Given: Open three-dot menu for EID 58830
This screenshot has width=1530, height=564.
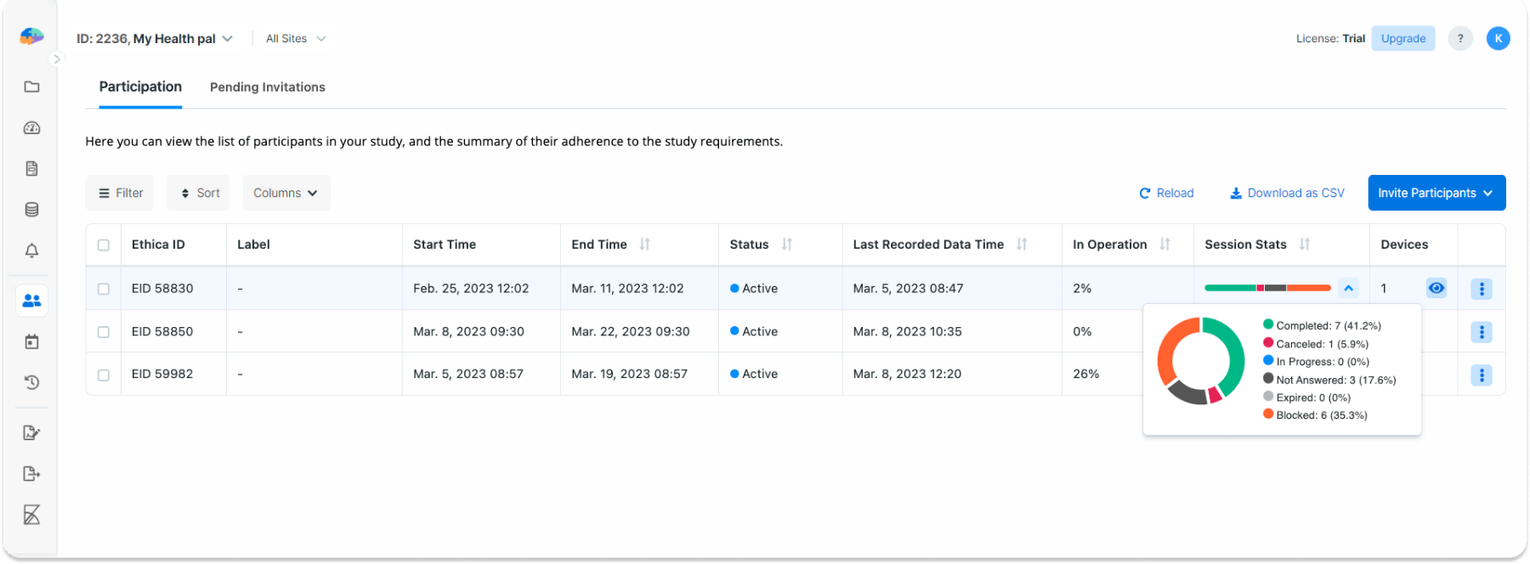Looking at the screenshot, I should pos(1481,289).
